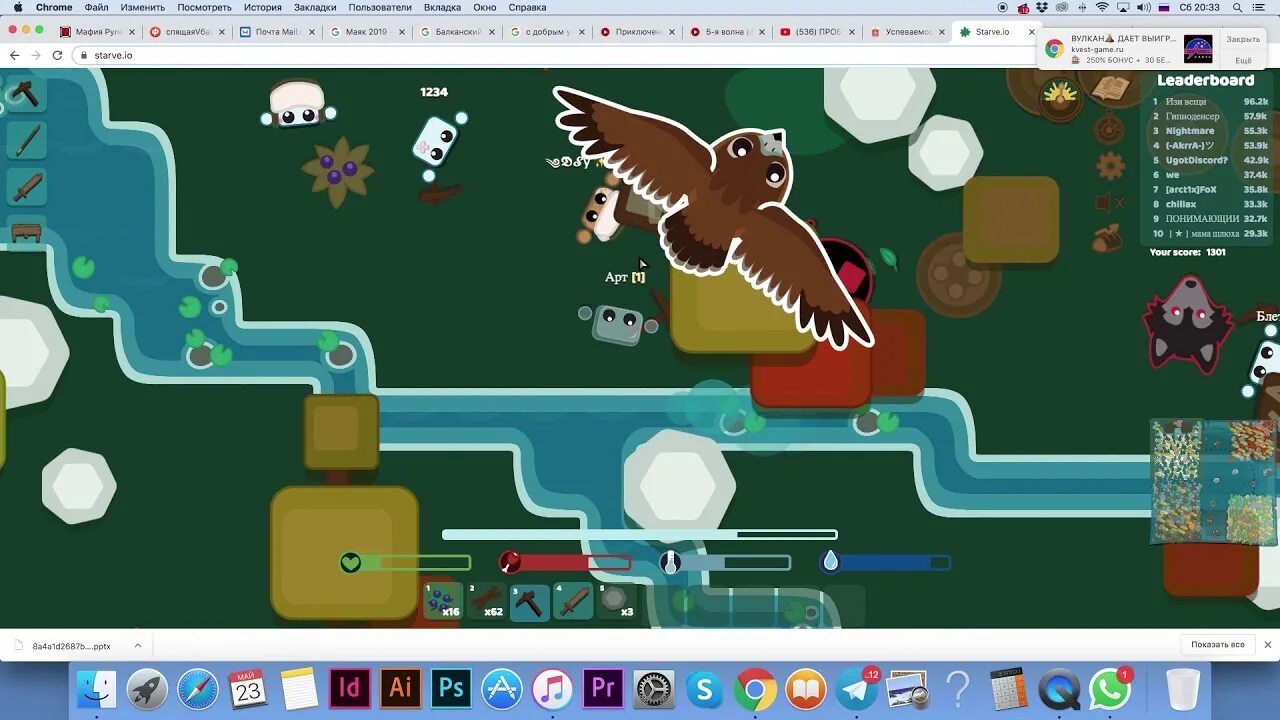The height and width of the screenshot is (720, 1280).
Task: Select stone in inventory slot 5
Action: tap(617, 601)
